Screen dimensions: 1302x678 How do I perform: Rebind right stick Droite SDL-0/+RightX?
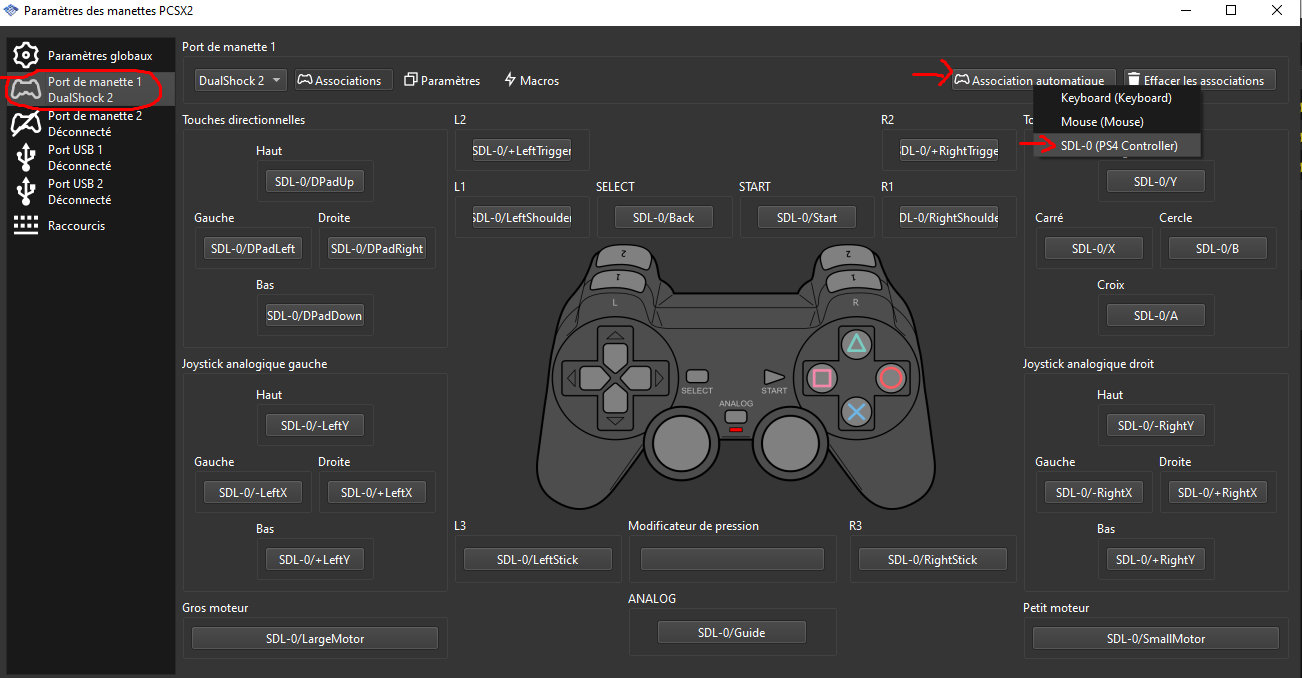point(1217,492)
